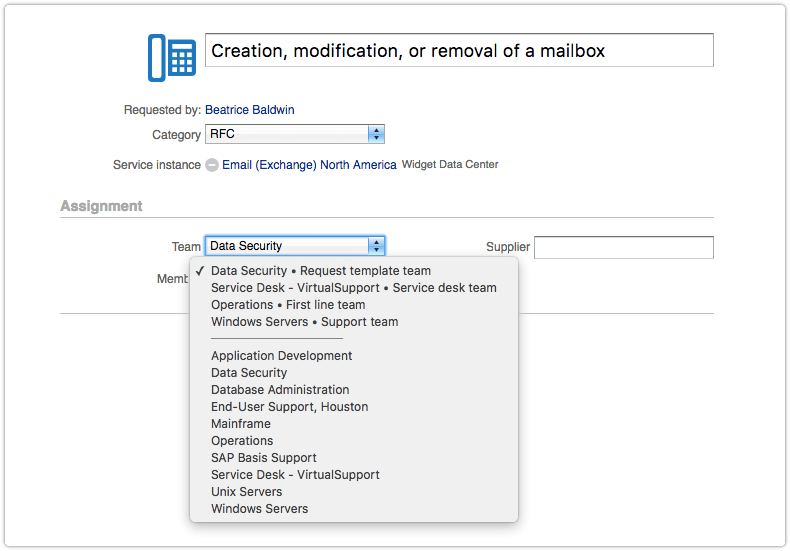Click the Assignment section heading
This screenshot has width=790, height=551.
coord(101,206)
